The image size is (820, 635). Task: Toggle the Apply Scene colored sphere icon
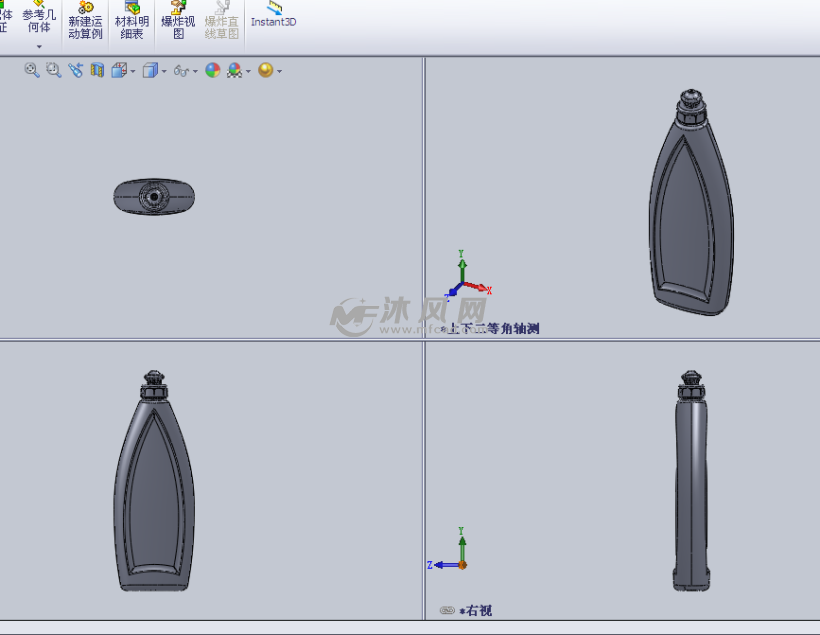tap(212, 70)
